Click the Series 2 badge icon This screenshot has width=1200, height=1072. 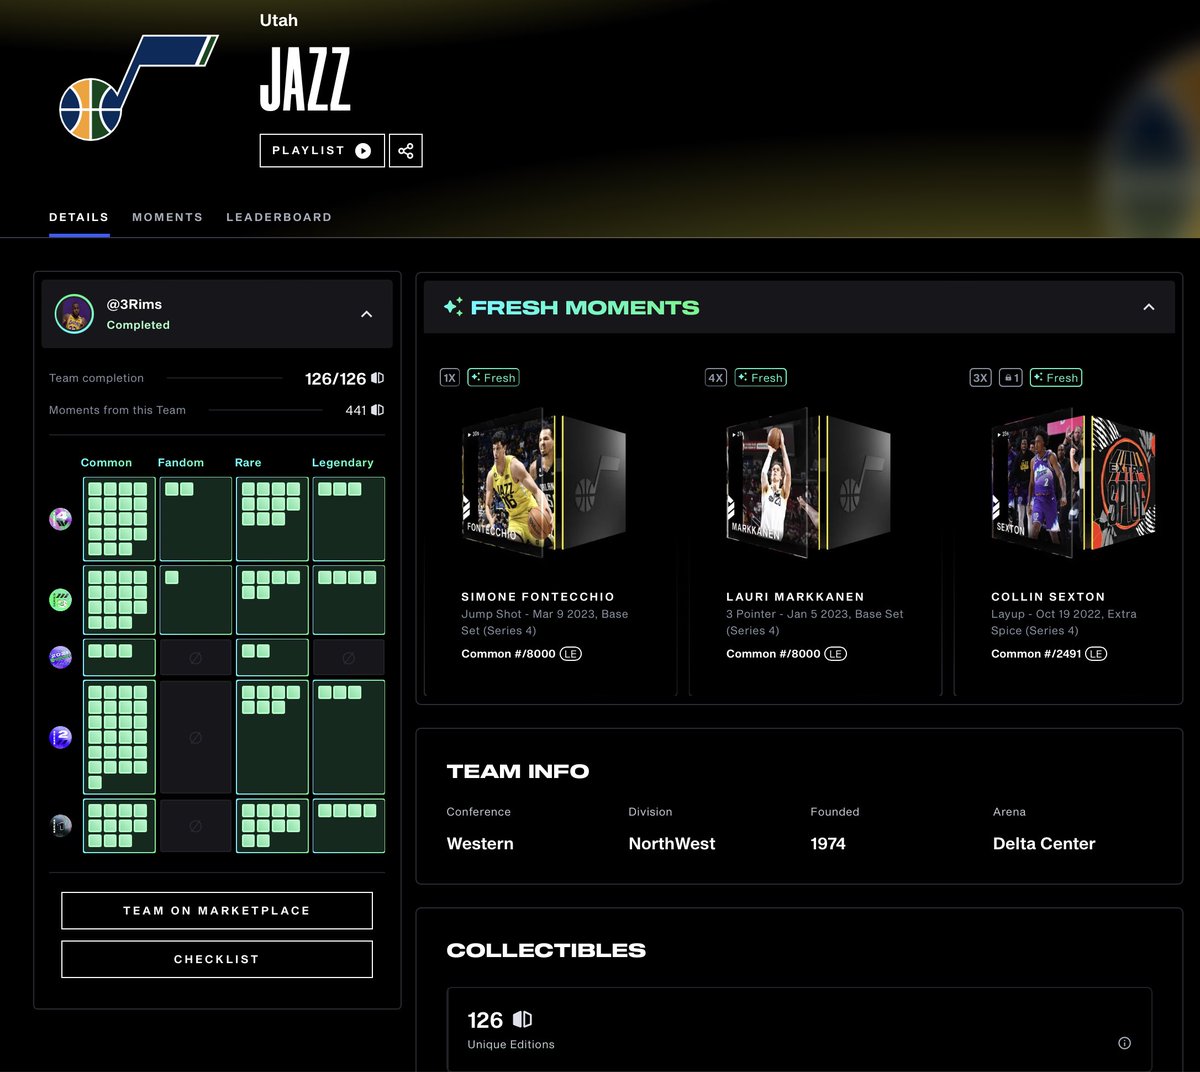[61, 738]
